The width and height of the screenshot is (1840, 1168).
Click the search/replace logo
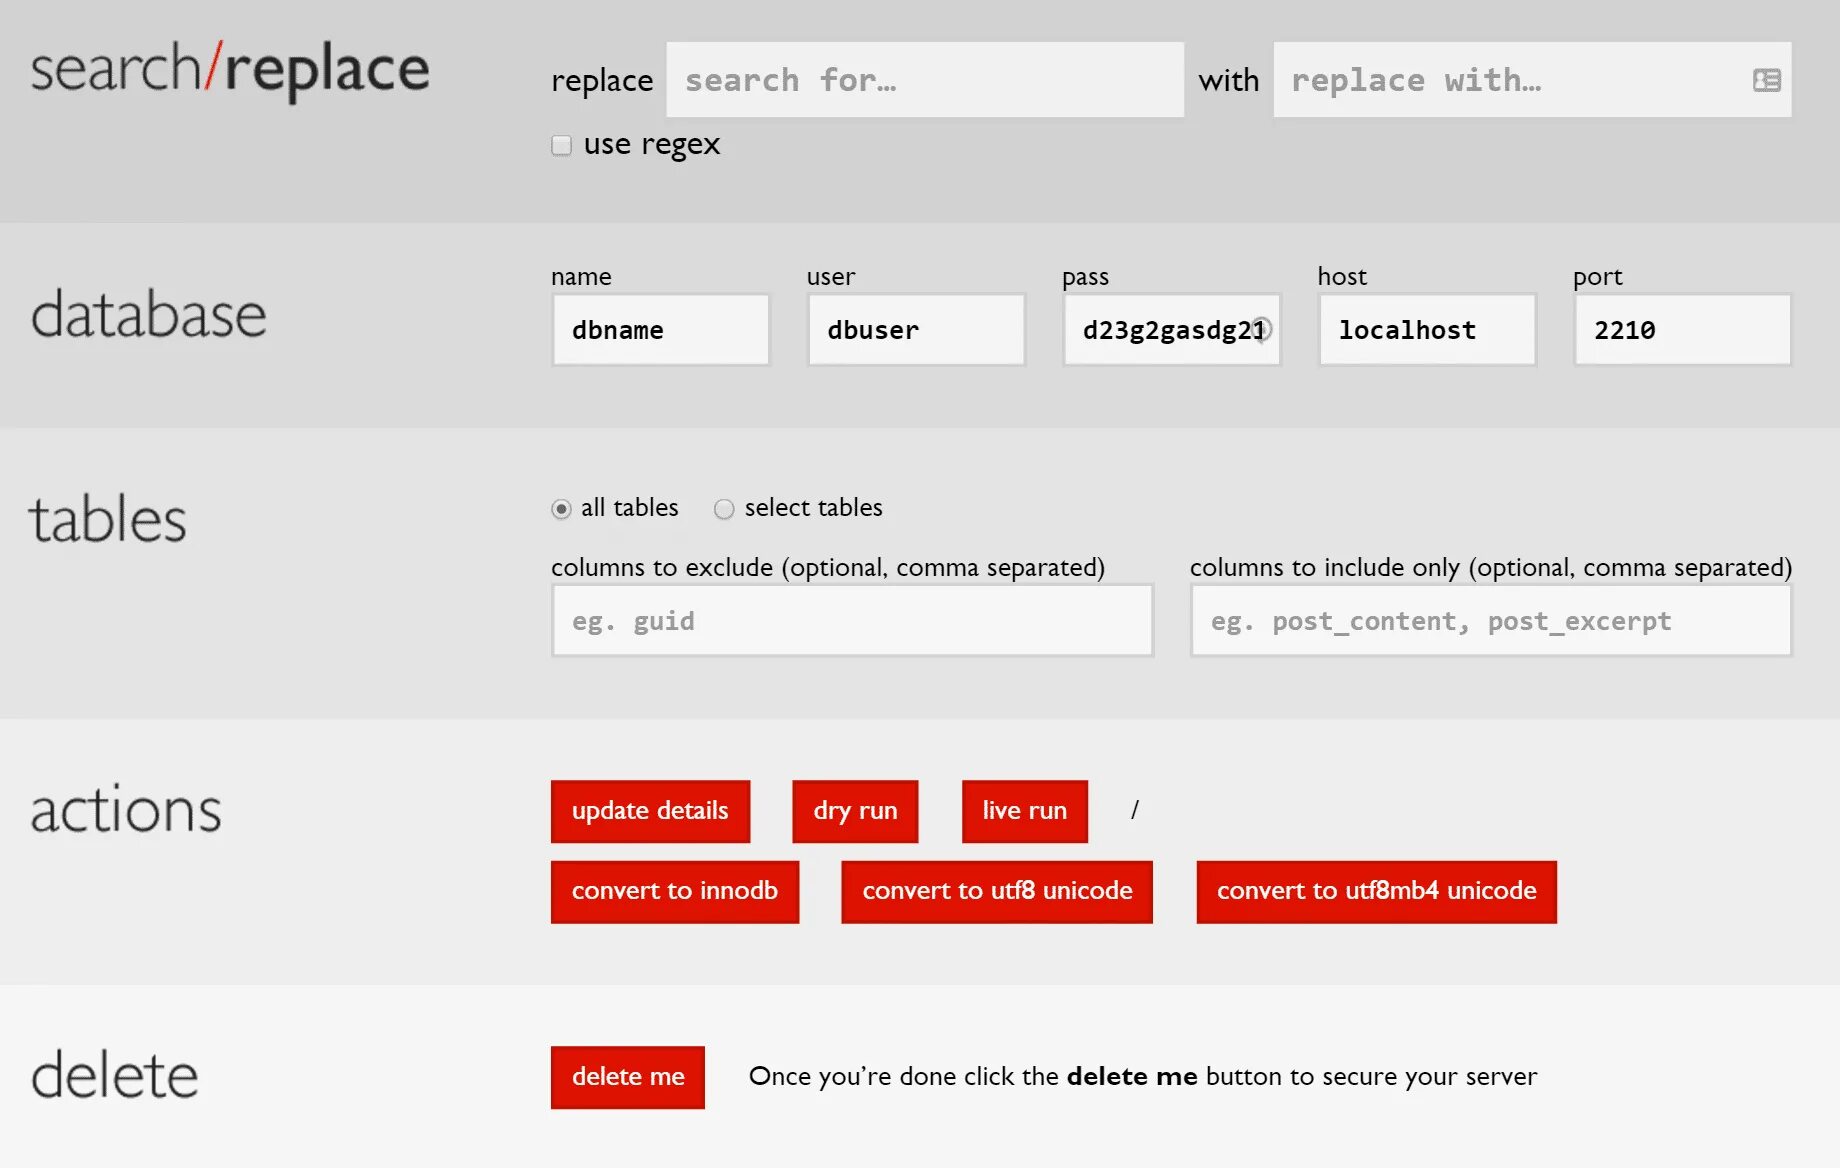(230, 70)
